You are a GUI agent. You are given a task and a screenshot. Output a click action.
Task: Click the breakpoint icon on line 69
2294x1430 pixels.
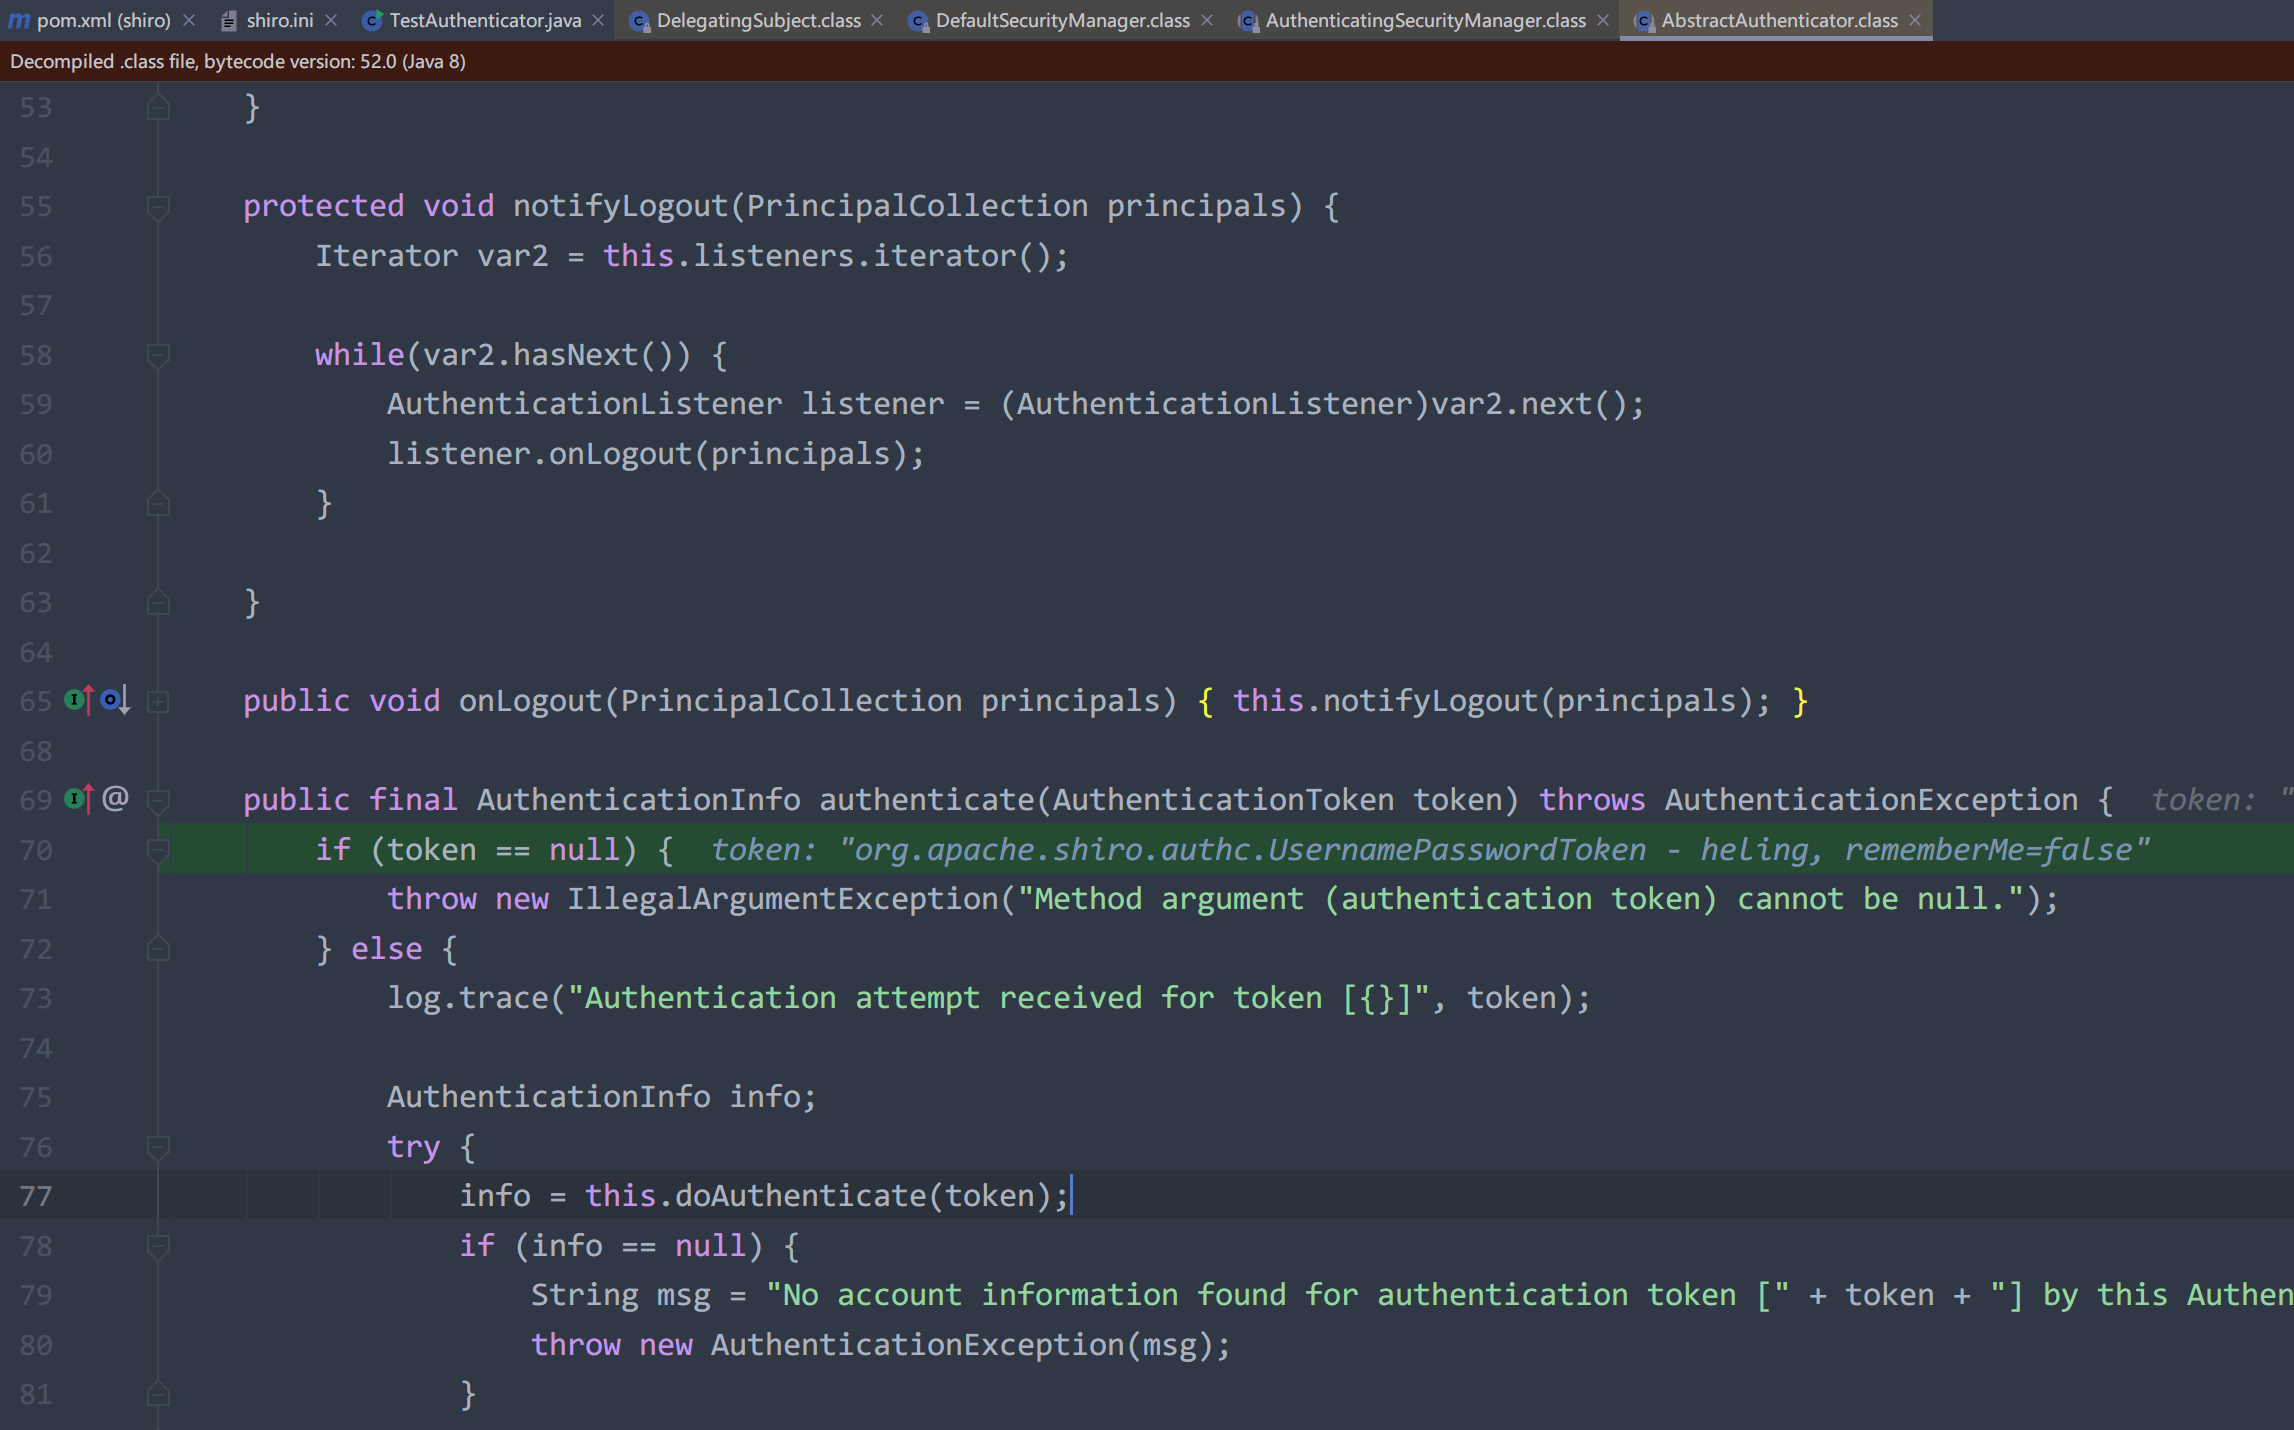pyautogui.click(x=74, y=799)
